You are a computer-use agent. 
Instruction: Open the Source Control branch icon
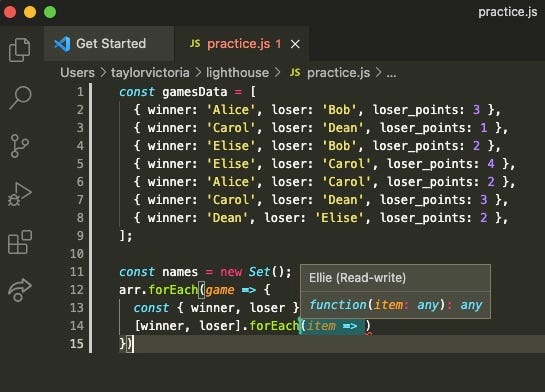click(x=19, y=146)
